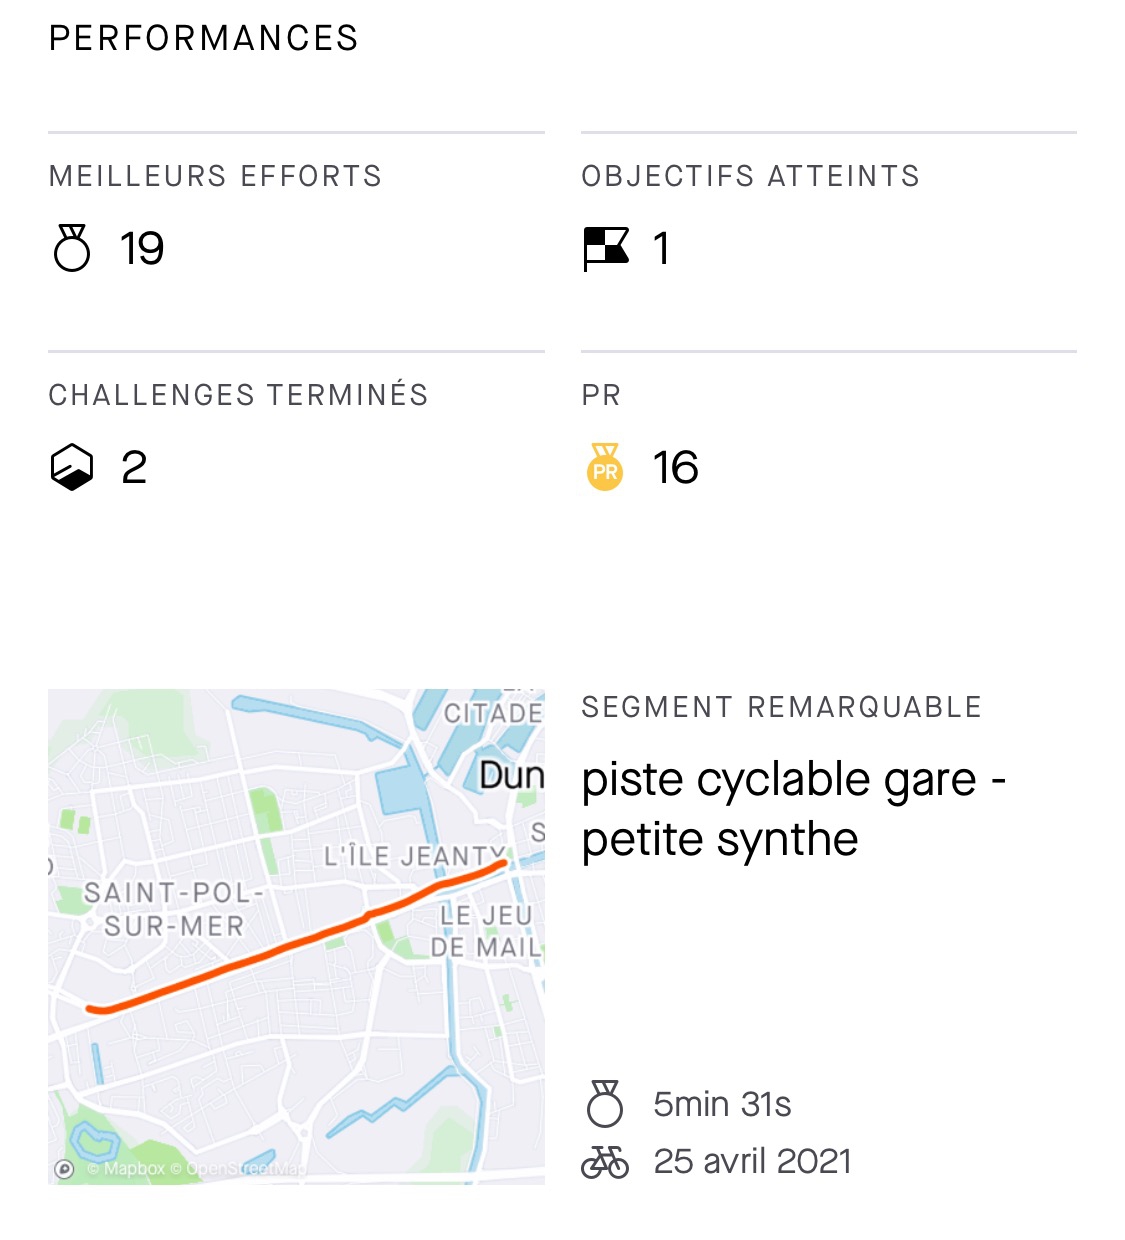Click the best efforts count 19
Viewport: 1125px width, 1240px height.
click(142, 248)
